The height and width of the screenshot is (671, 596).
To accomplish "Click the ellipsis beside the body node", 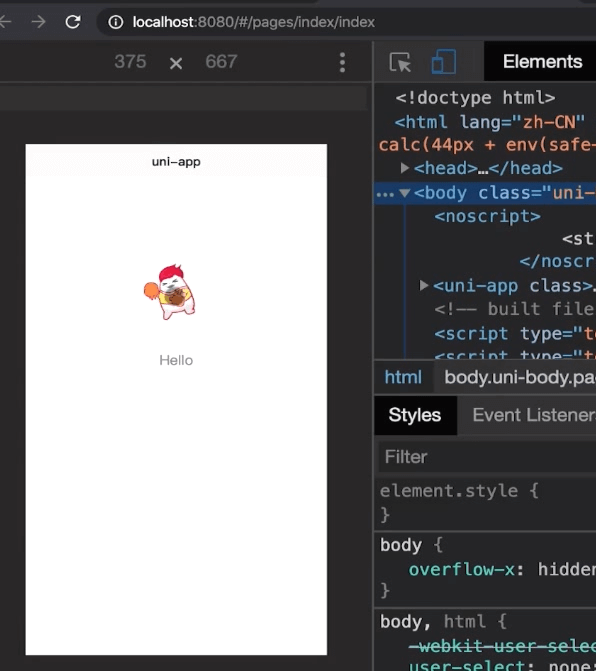I will click(385, 195).
